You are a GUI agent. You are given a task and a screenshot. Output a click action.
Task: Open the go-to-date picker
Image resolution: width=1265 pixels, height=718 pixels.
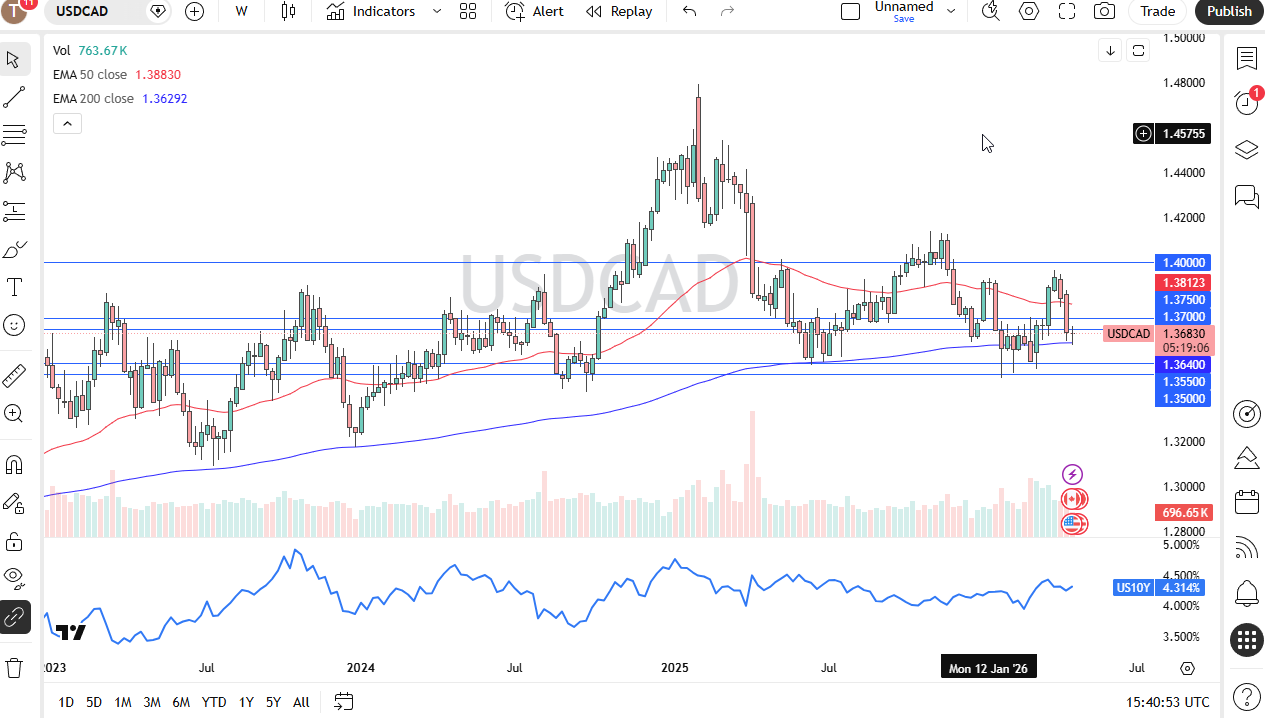[x=344, y=702]
